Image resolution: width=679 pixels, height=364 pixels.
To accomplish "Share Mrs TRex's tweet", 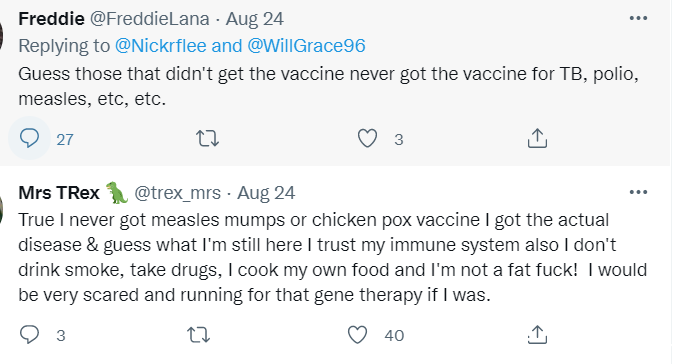I will tap(537, 335).
